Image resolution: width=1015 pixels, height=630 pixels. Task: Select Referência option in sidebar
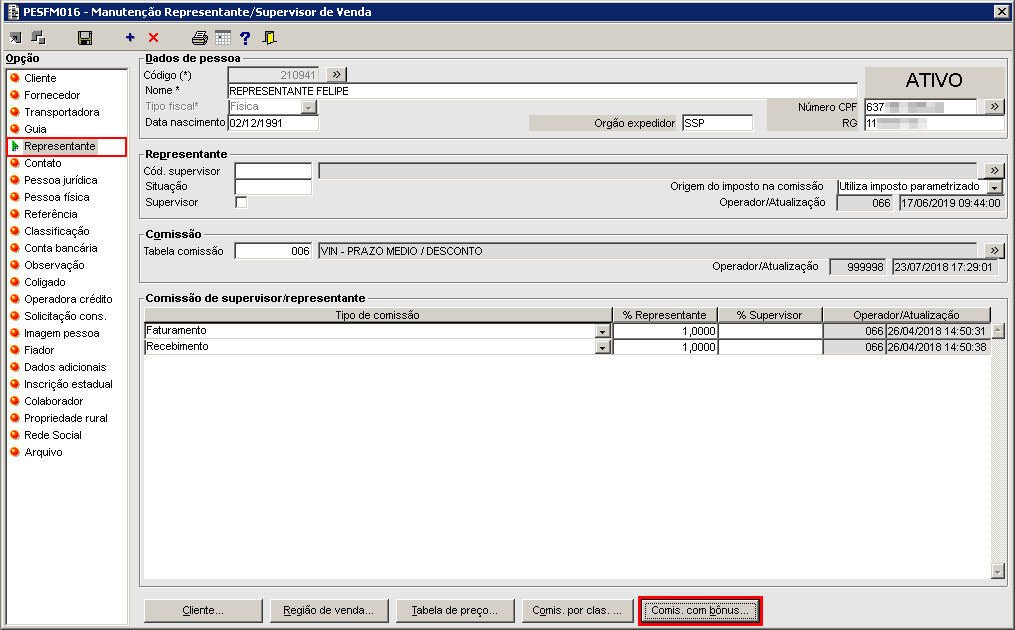click(50, 214)
